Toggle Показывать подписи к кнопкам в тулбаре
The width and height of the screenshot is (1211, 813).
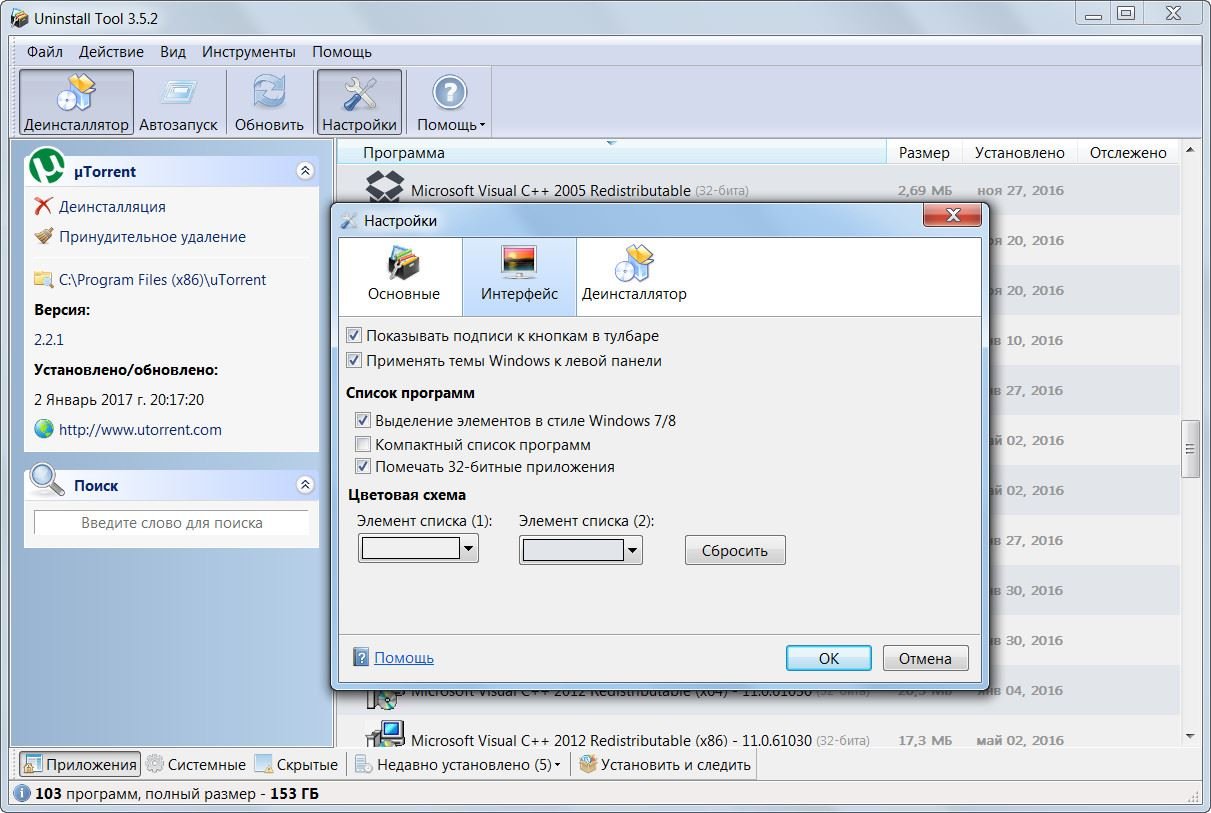click(354, 336)
